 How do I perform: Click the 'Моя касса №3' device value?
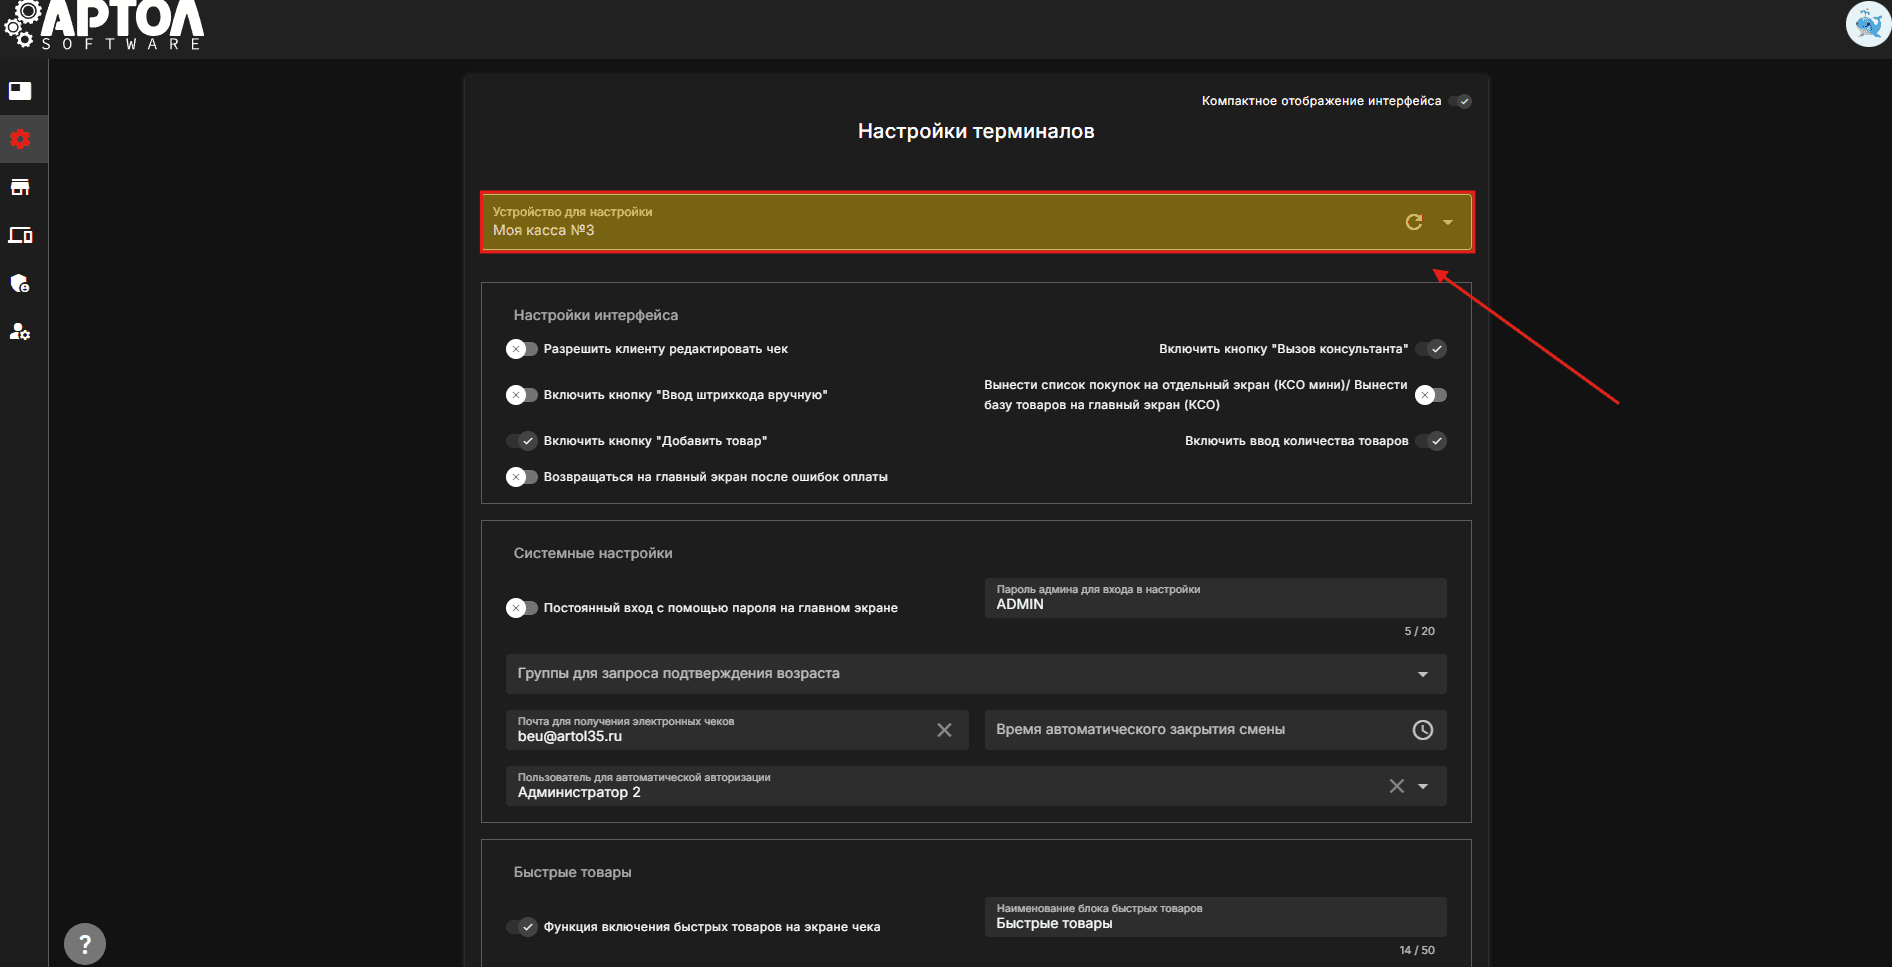point(543,230)
